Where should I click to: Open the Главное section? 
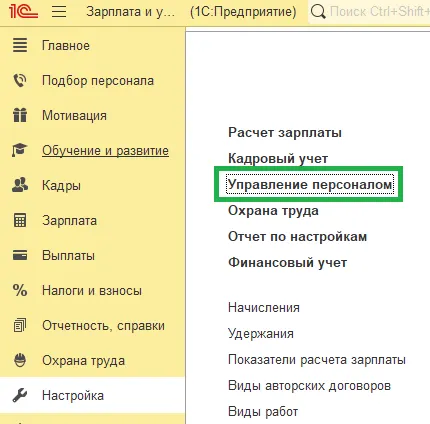(66, 46)
